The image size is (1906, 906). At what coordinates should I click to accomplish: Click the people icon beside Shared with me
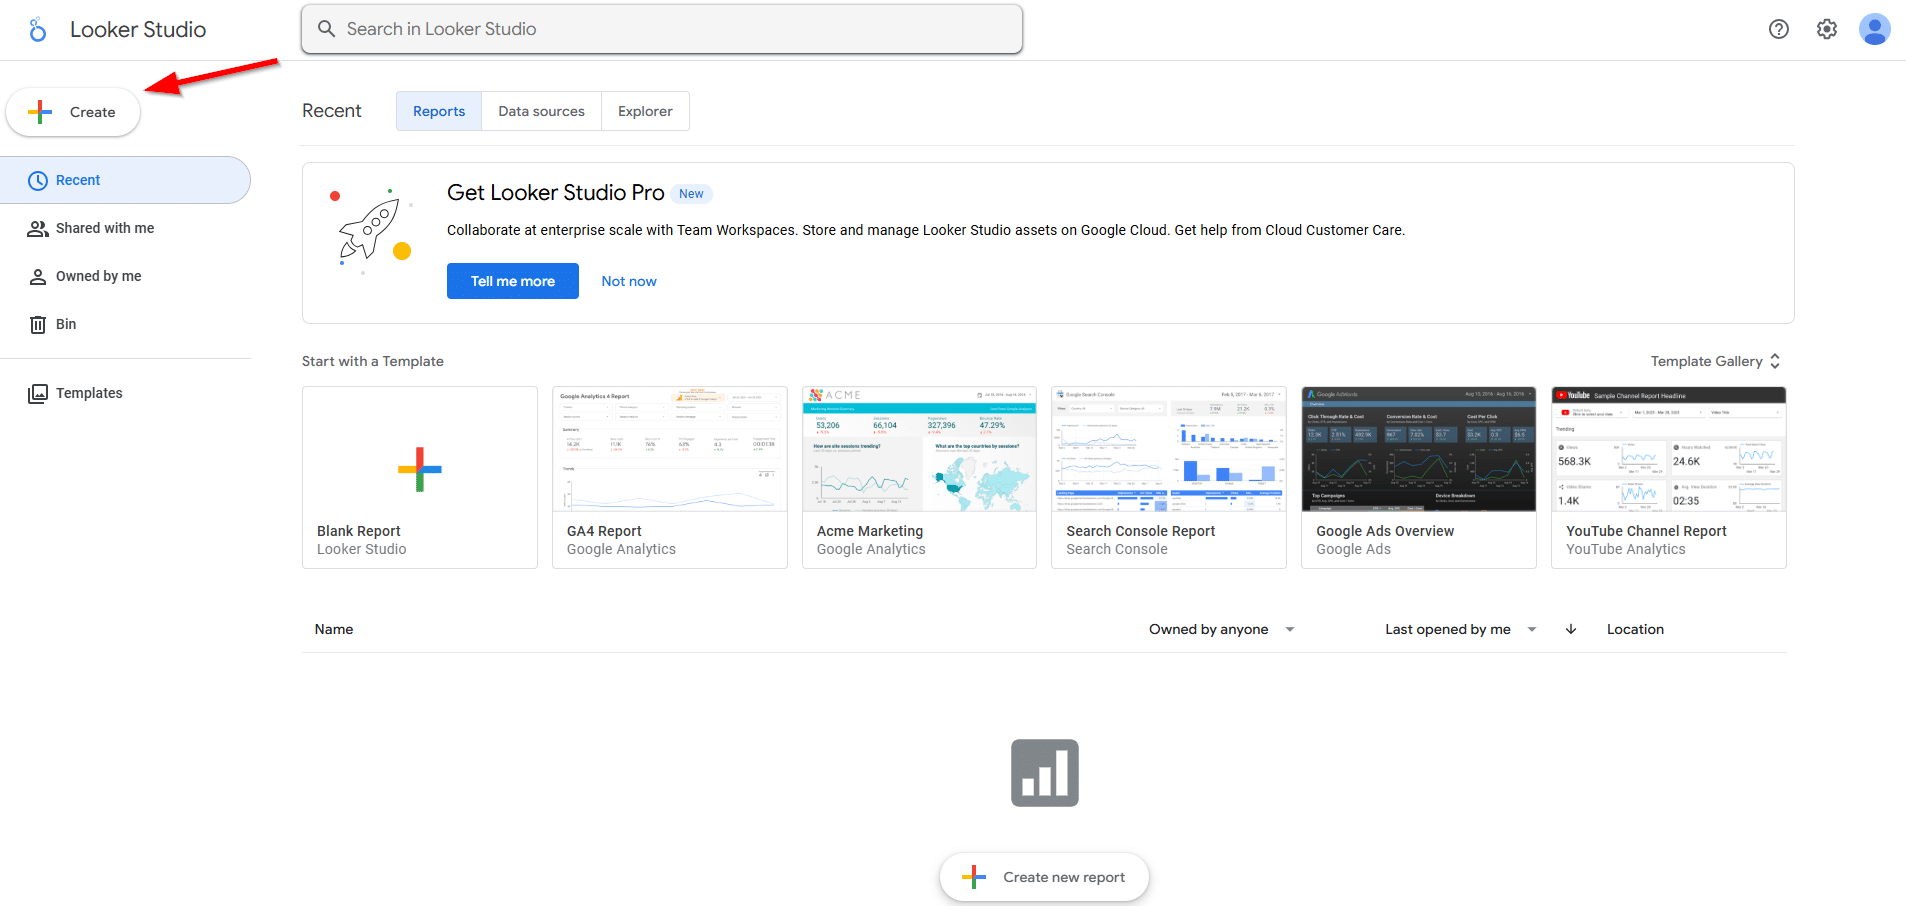tap(38, 229)
